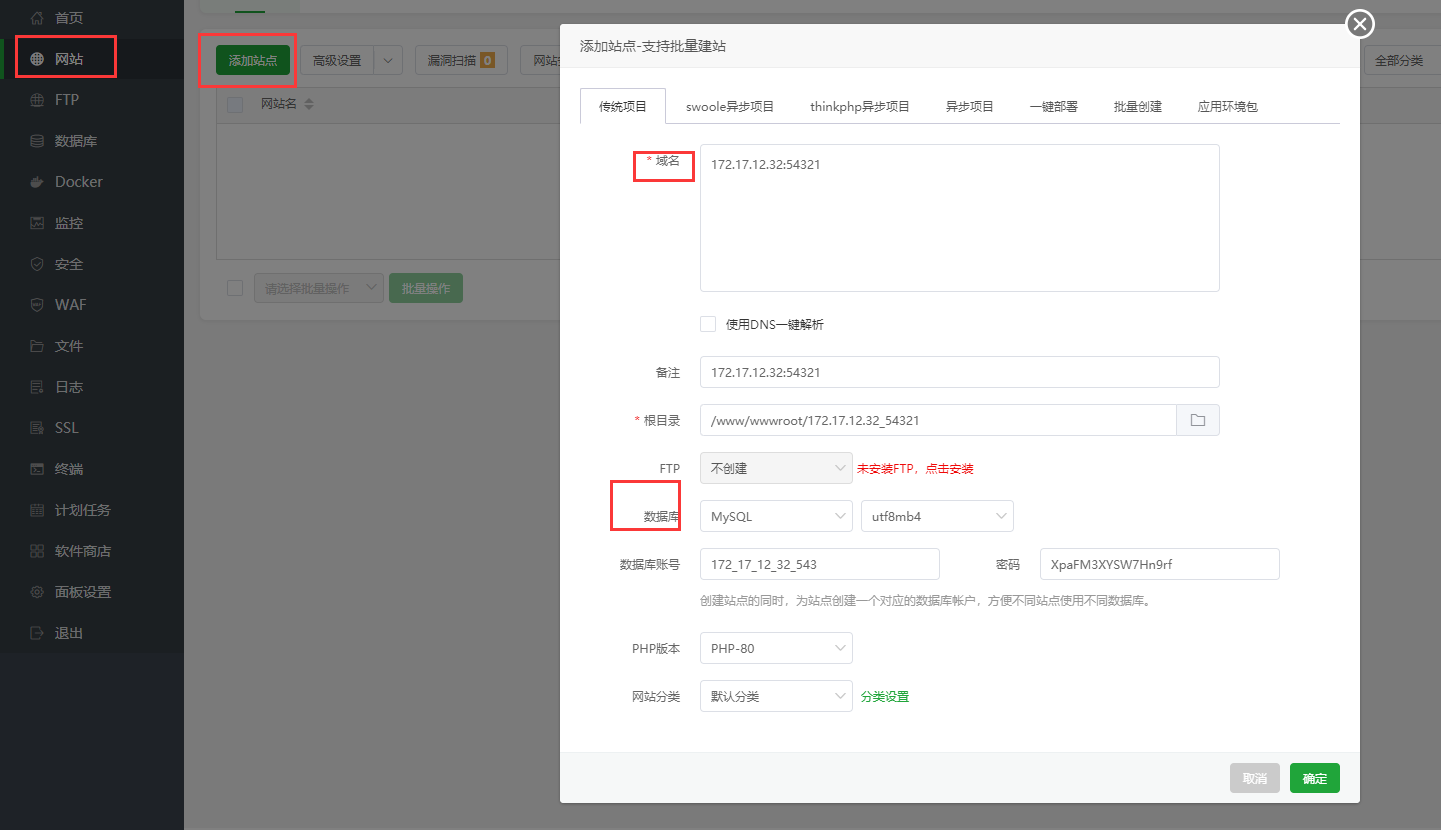The width and height of the screenshot is (1441, 830).
Task: Switch to swoole异步项目 tab
Action: coord(730,106)
